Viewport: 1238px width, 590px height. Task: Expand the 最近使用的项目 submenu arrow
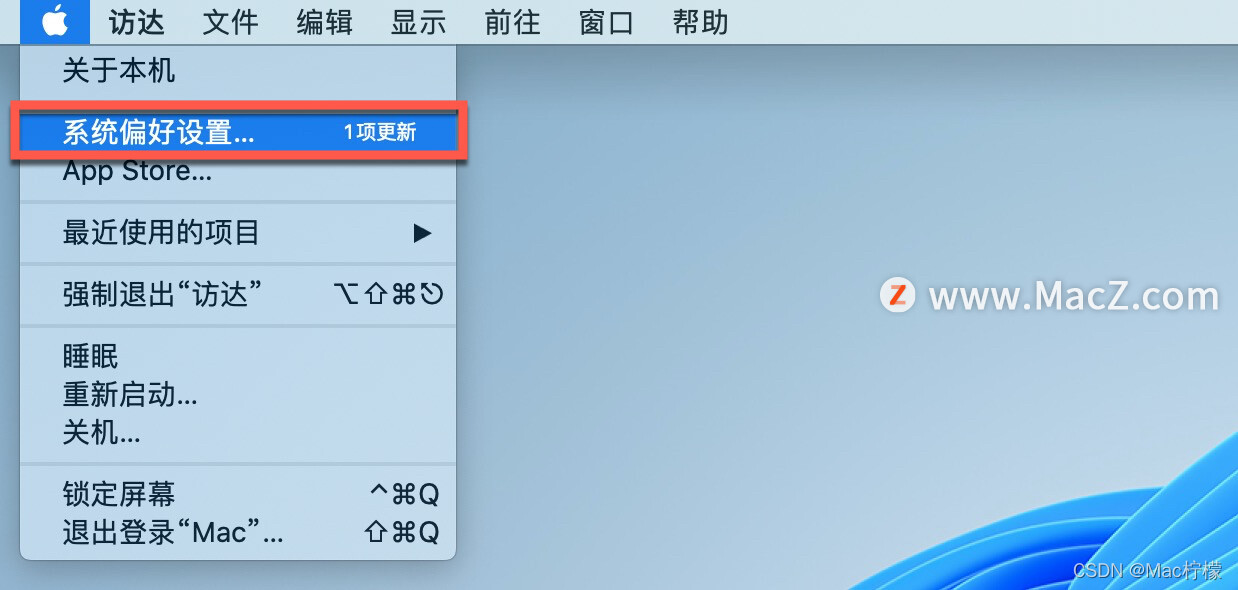[423, 233]
